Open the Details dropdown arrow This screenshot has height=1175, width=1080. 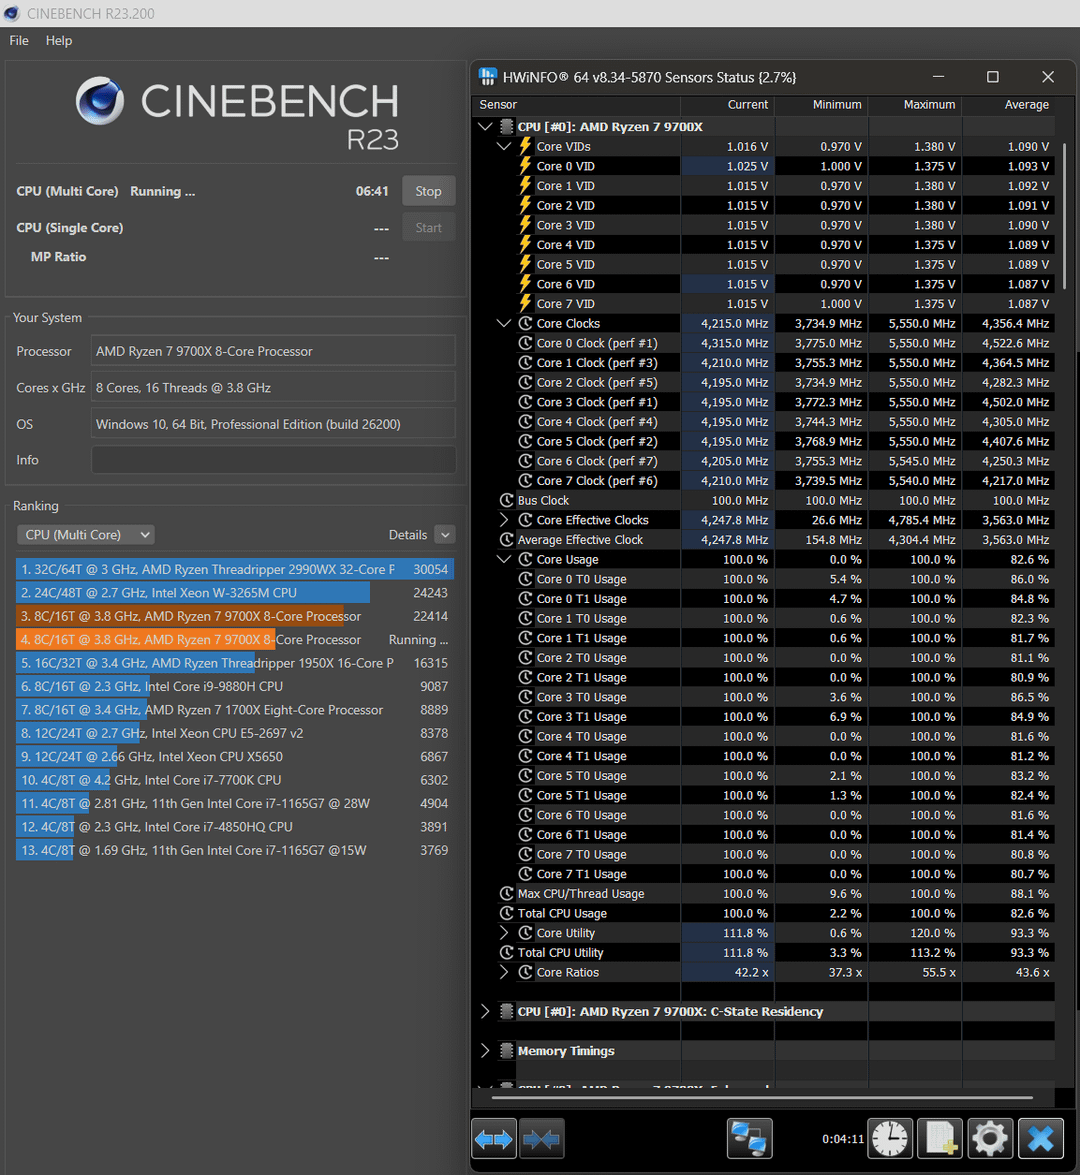tap(445, 535)
